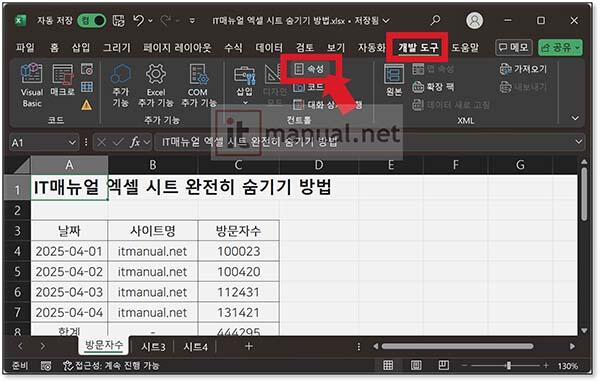Click the 130% zoom level

pos(568,366)
